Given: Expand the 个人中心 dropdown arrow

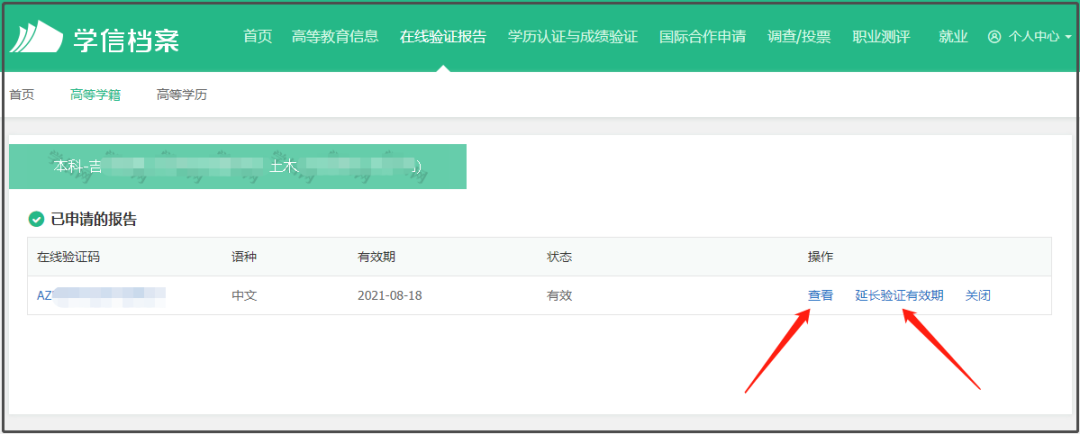Looking at the screenshot, I should click(1068, 37).
